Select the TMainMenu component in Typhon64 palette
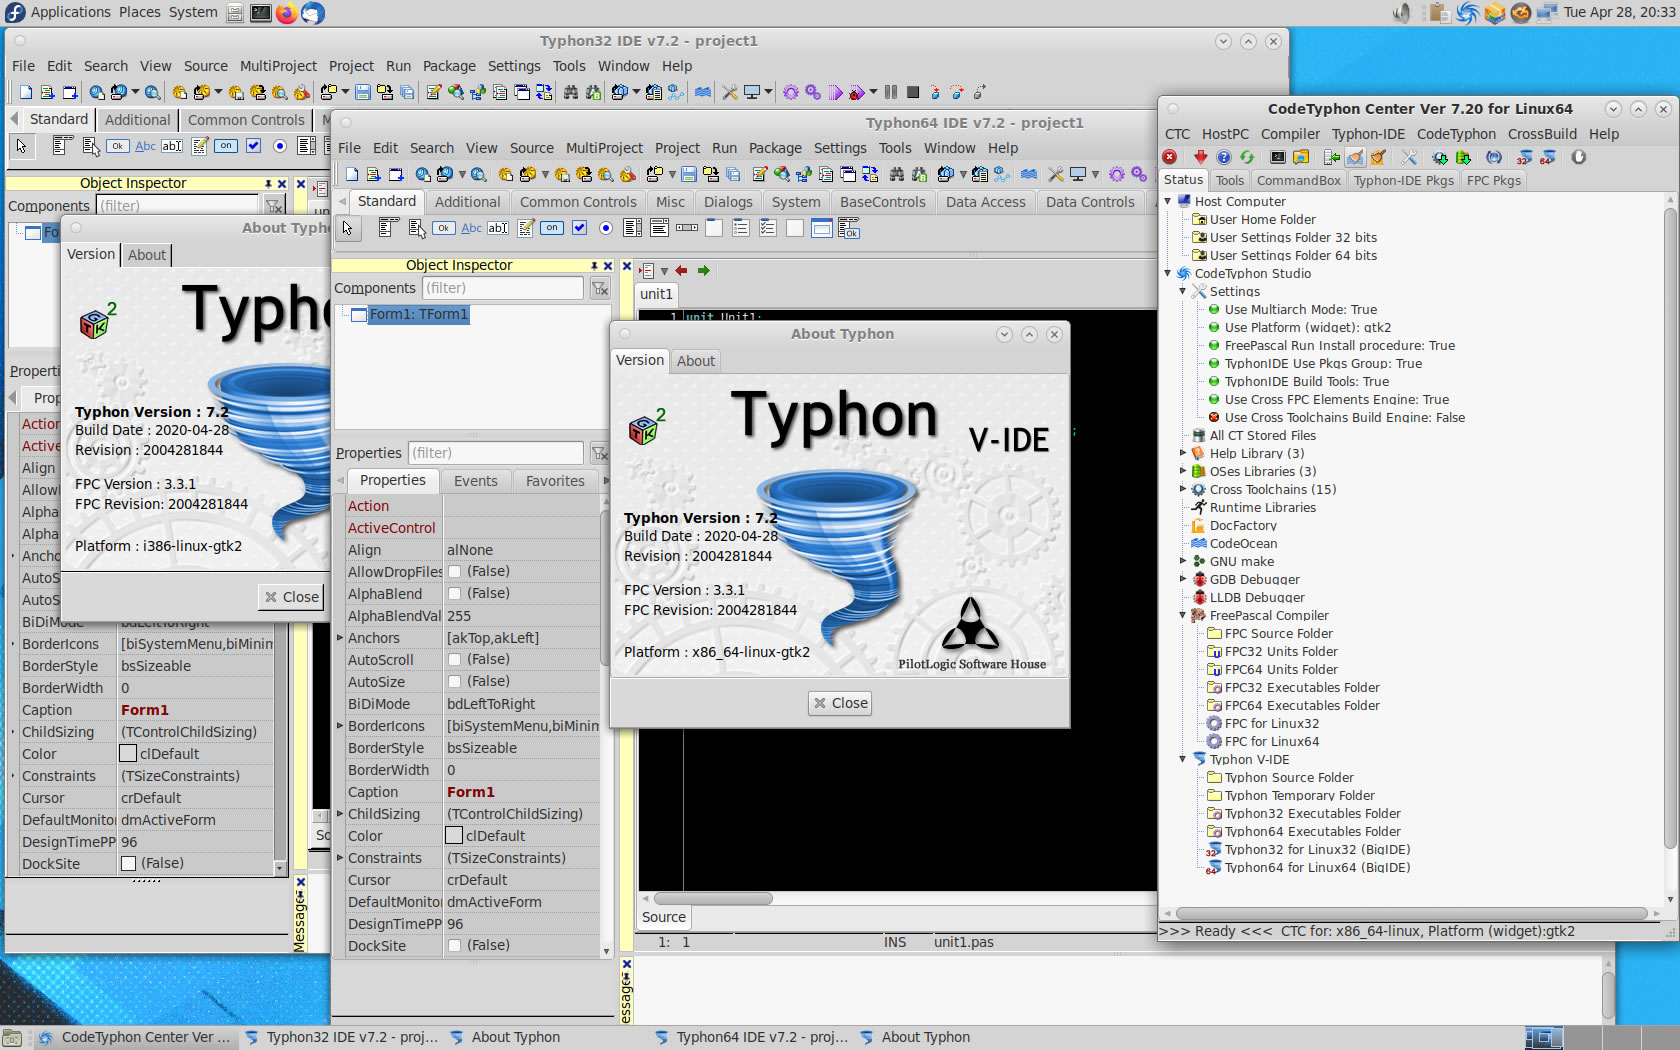Image resolution: width=1680 pixels, height=1050 pixels. coord(390,228)
